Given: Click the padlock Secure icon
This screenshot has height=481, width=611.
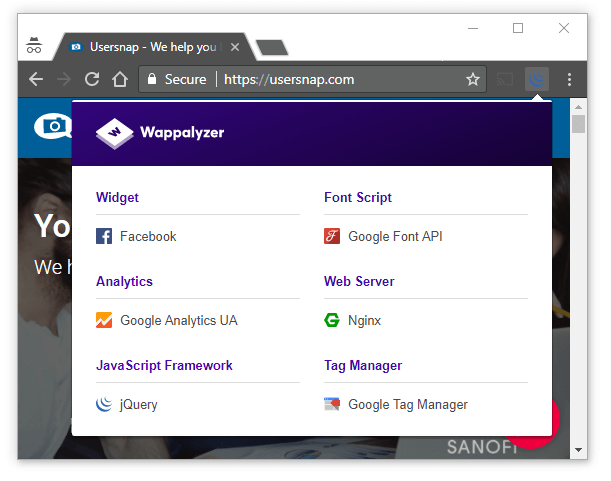Looking at the screenshot, I should point(152,79).
